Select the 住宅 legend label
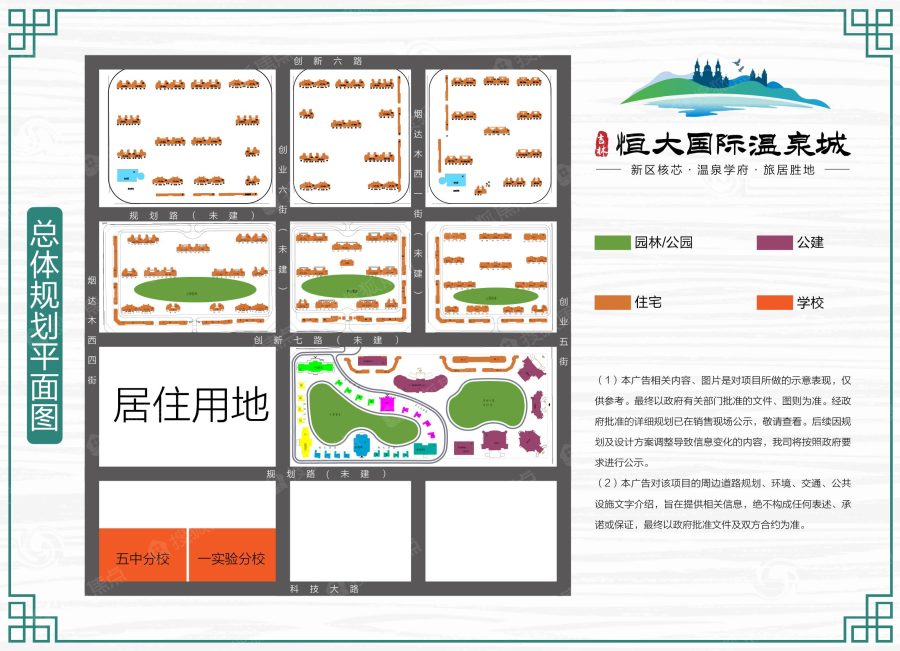 [648, 303]
